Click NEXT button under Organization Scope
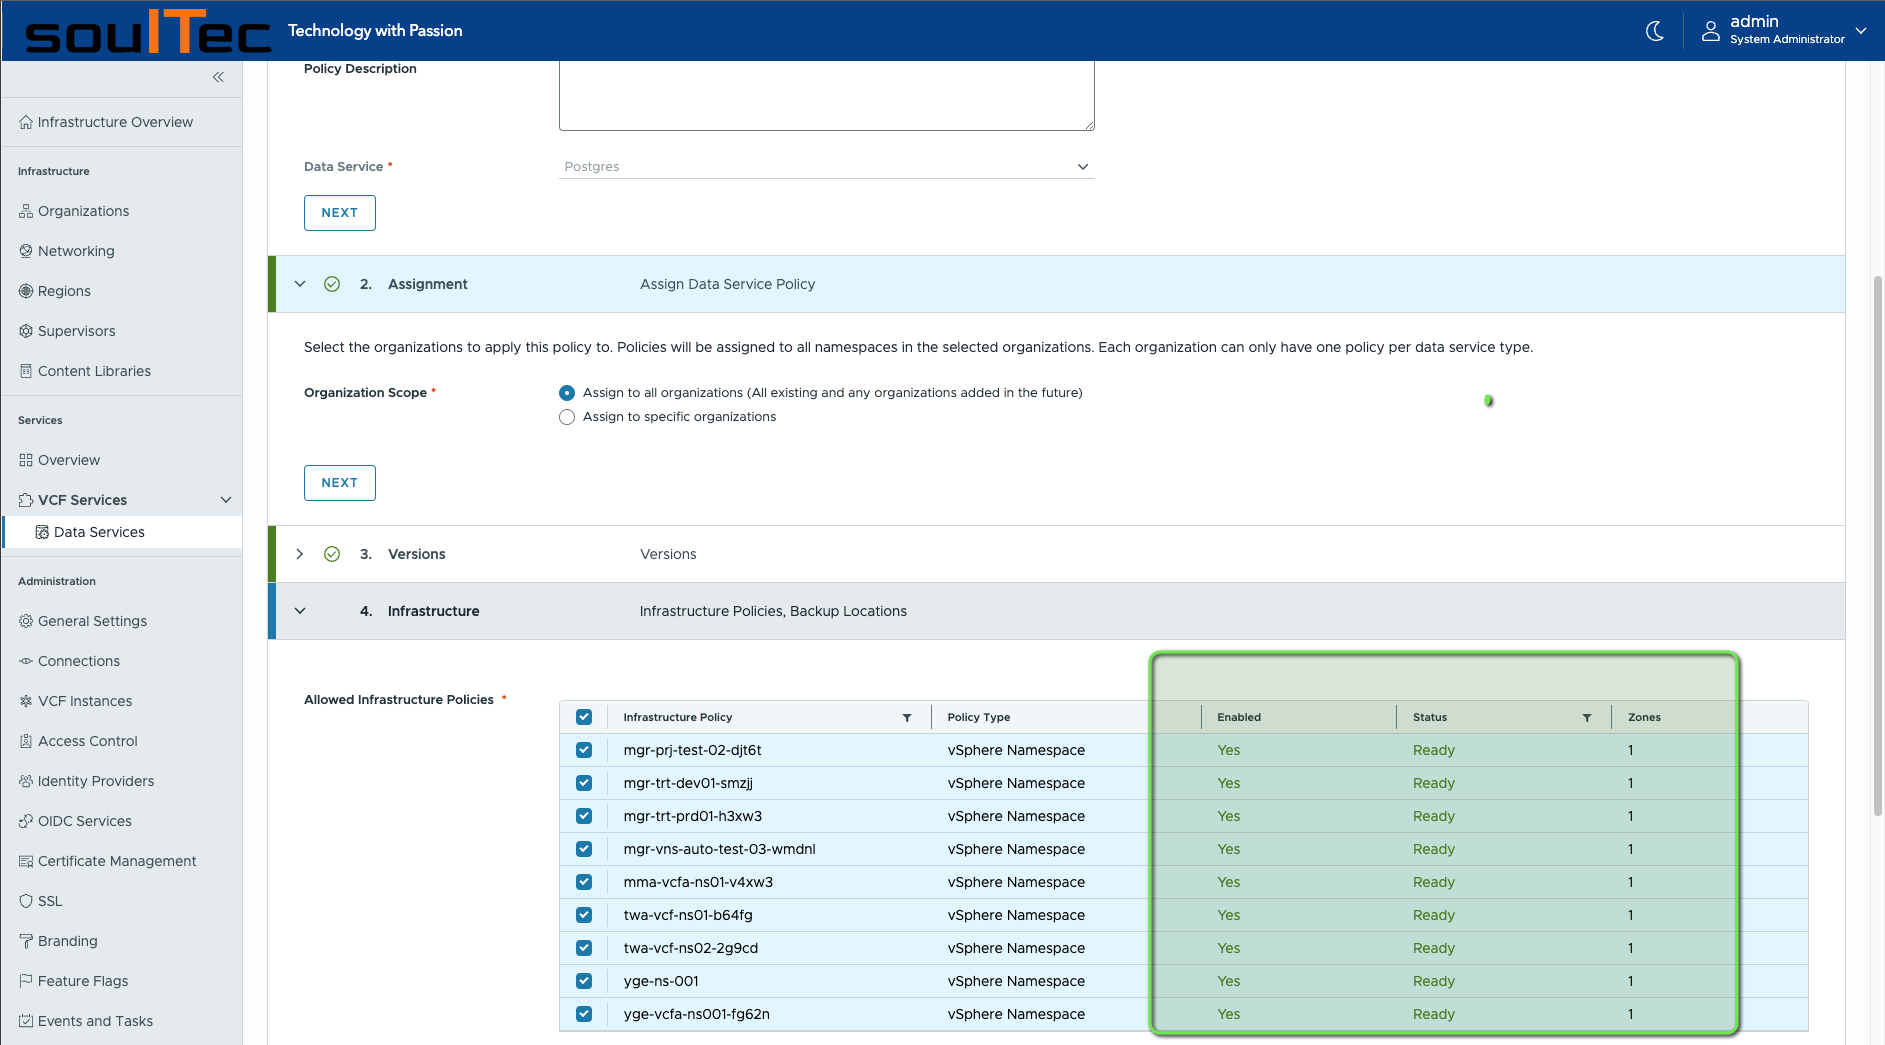This screenshot has width=1885, height=1045. tap(339, 483)
